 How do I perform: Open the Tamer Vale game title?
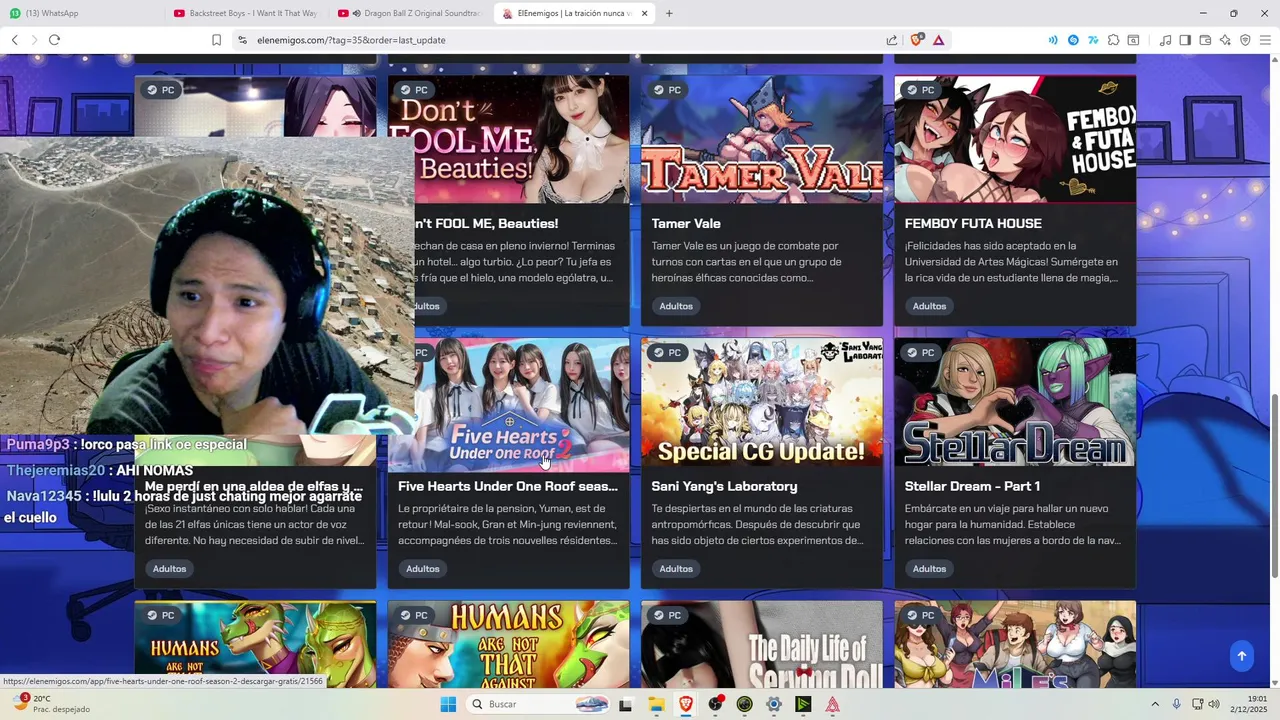click(x=686, y=223)
